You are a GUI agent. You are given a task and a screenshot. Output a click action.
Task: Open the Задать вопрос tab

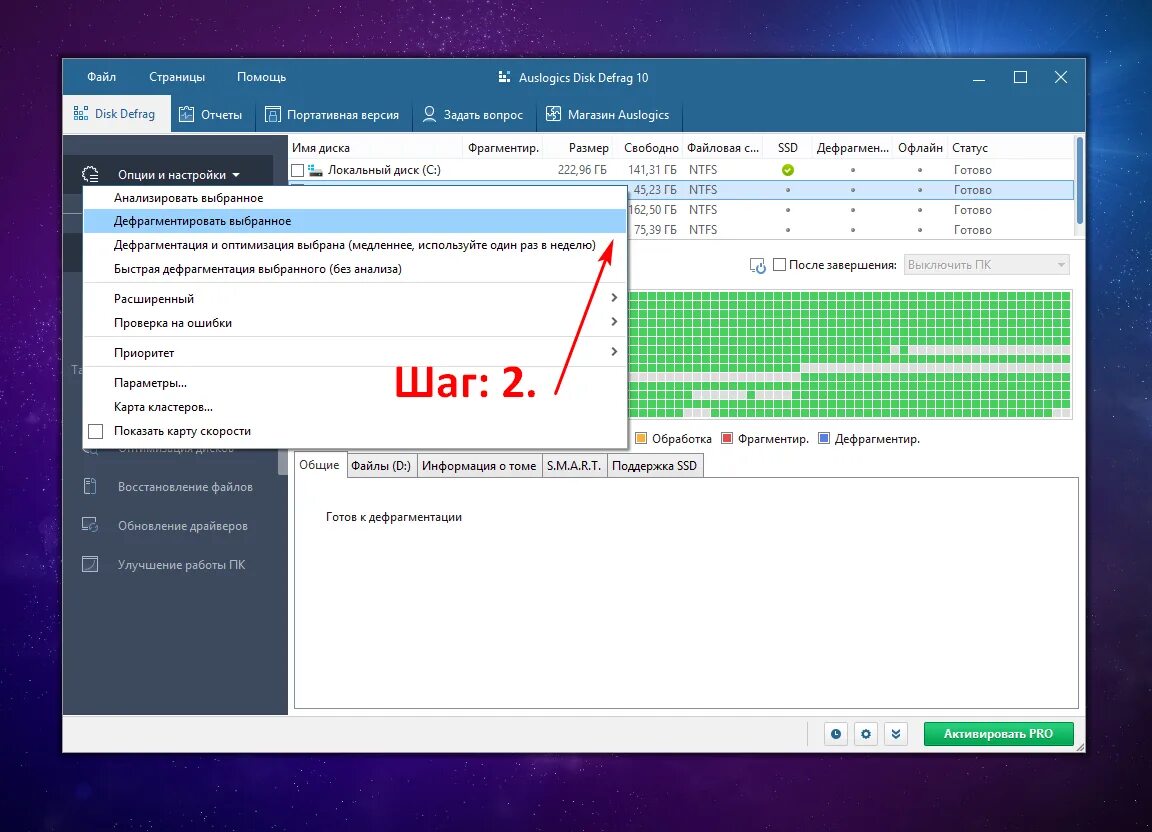pos(474,115)
